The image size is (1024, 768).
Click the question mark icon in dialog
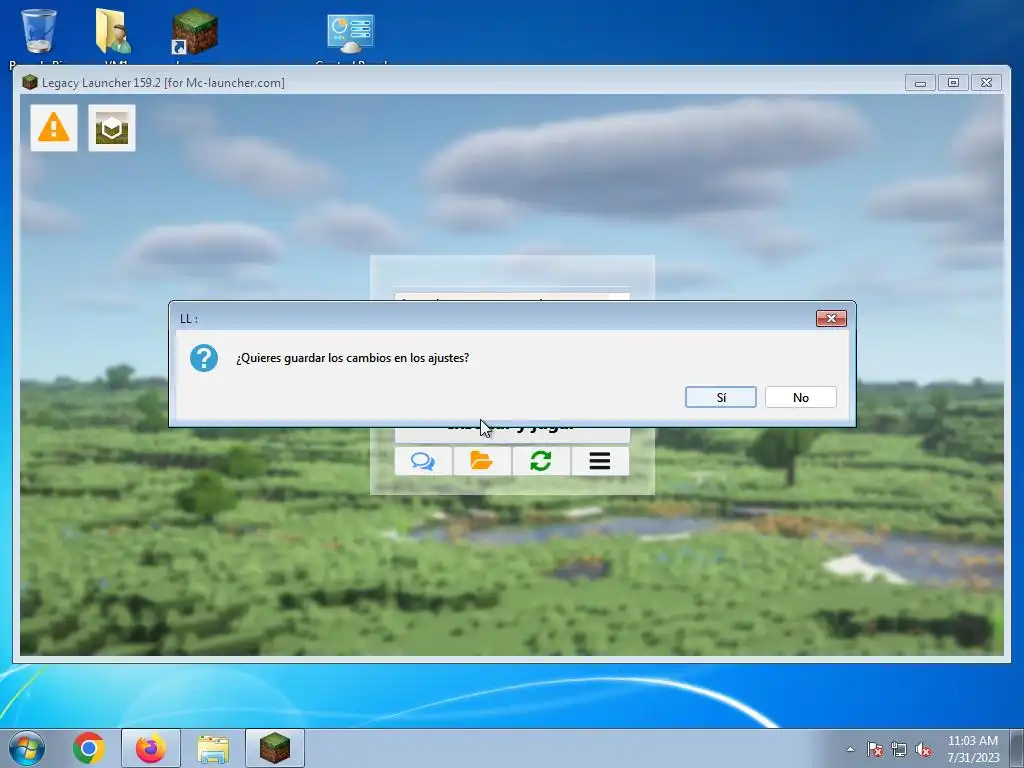coord(204,358)
